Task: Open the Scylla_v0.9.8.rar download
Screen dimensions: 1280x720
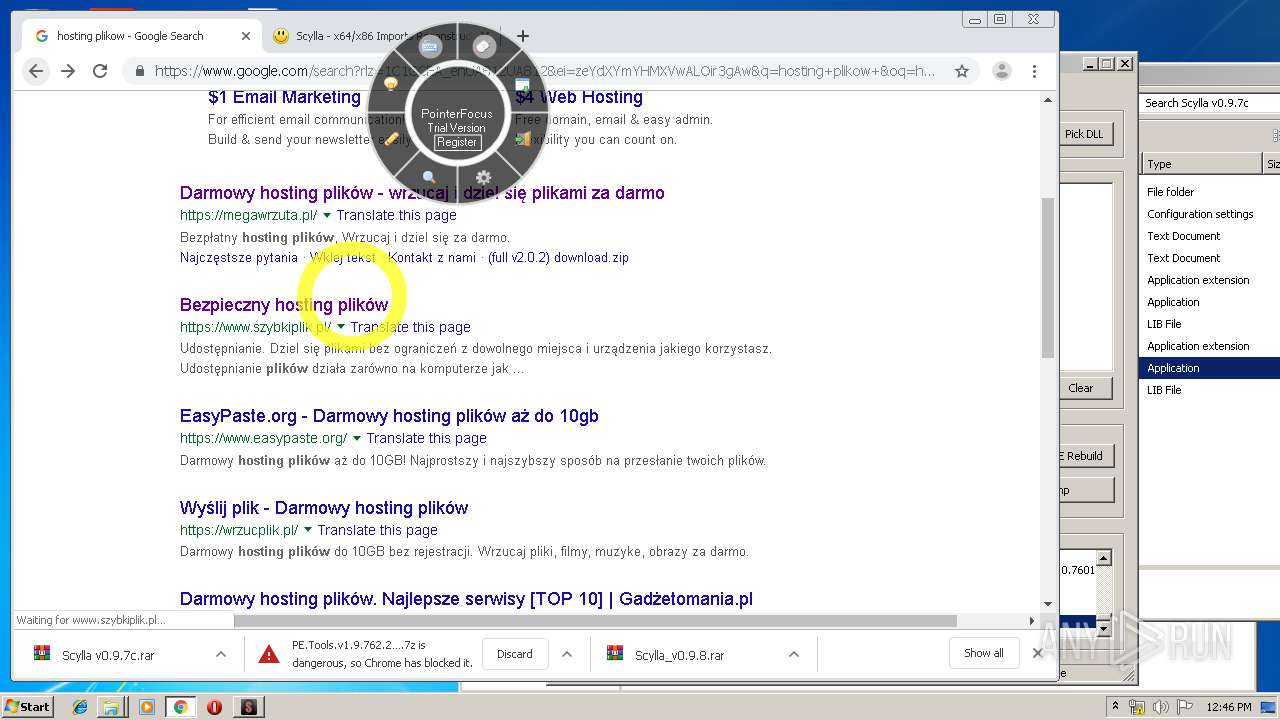Action: [680, 655]
